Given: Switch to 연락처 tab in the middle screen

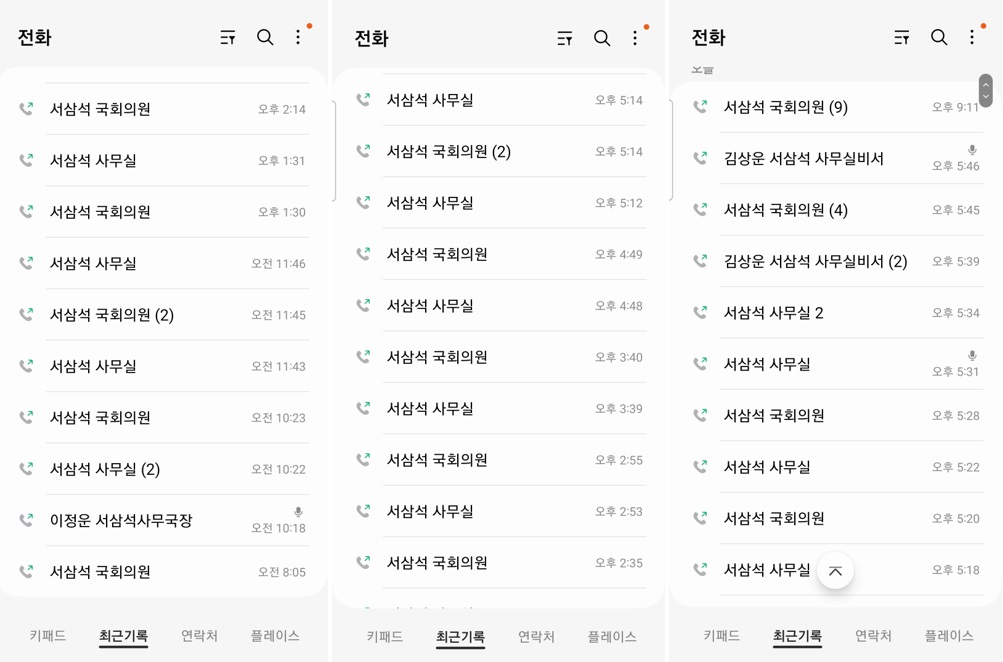Looking at the screenshot, I should 536,636.
